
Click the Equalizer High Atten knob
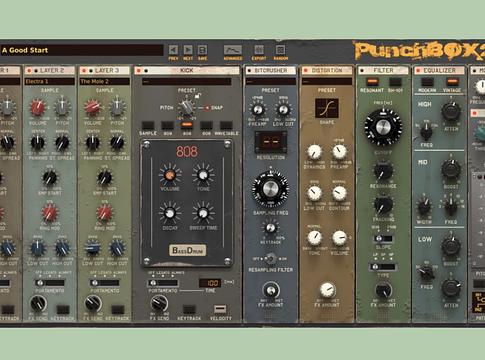(x=451, y=112)
